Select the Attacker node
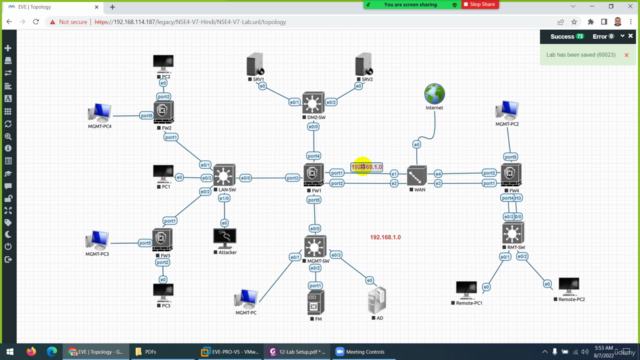Screen dimensions: 640x360 [x=224, y=239]
